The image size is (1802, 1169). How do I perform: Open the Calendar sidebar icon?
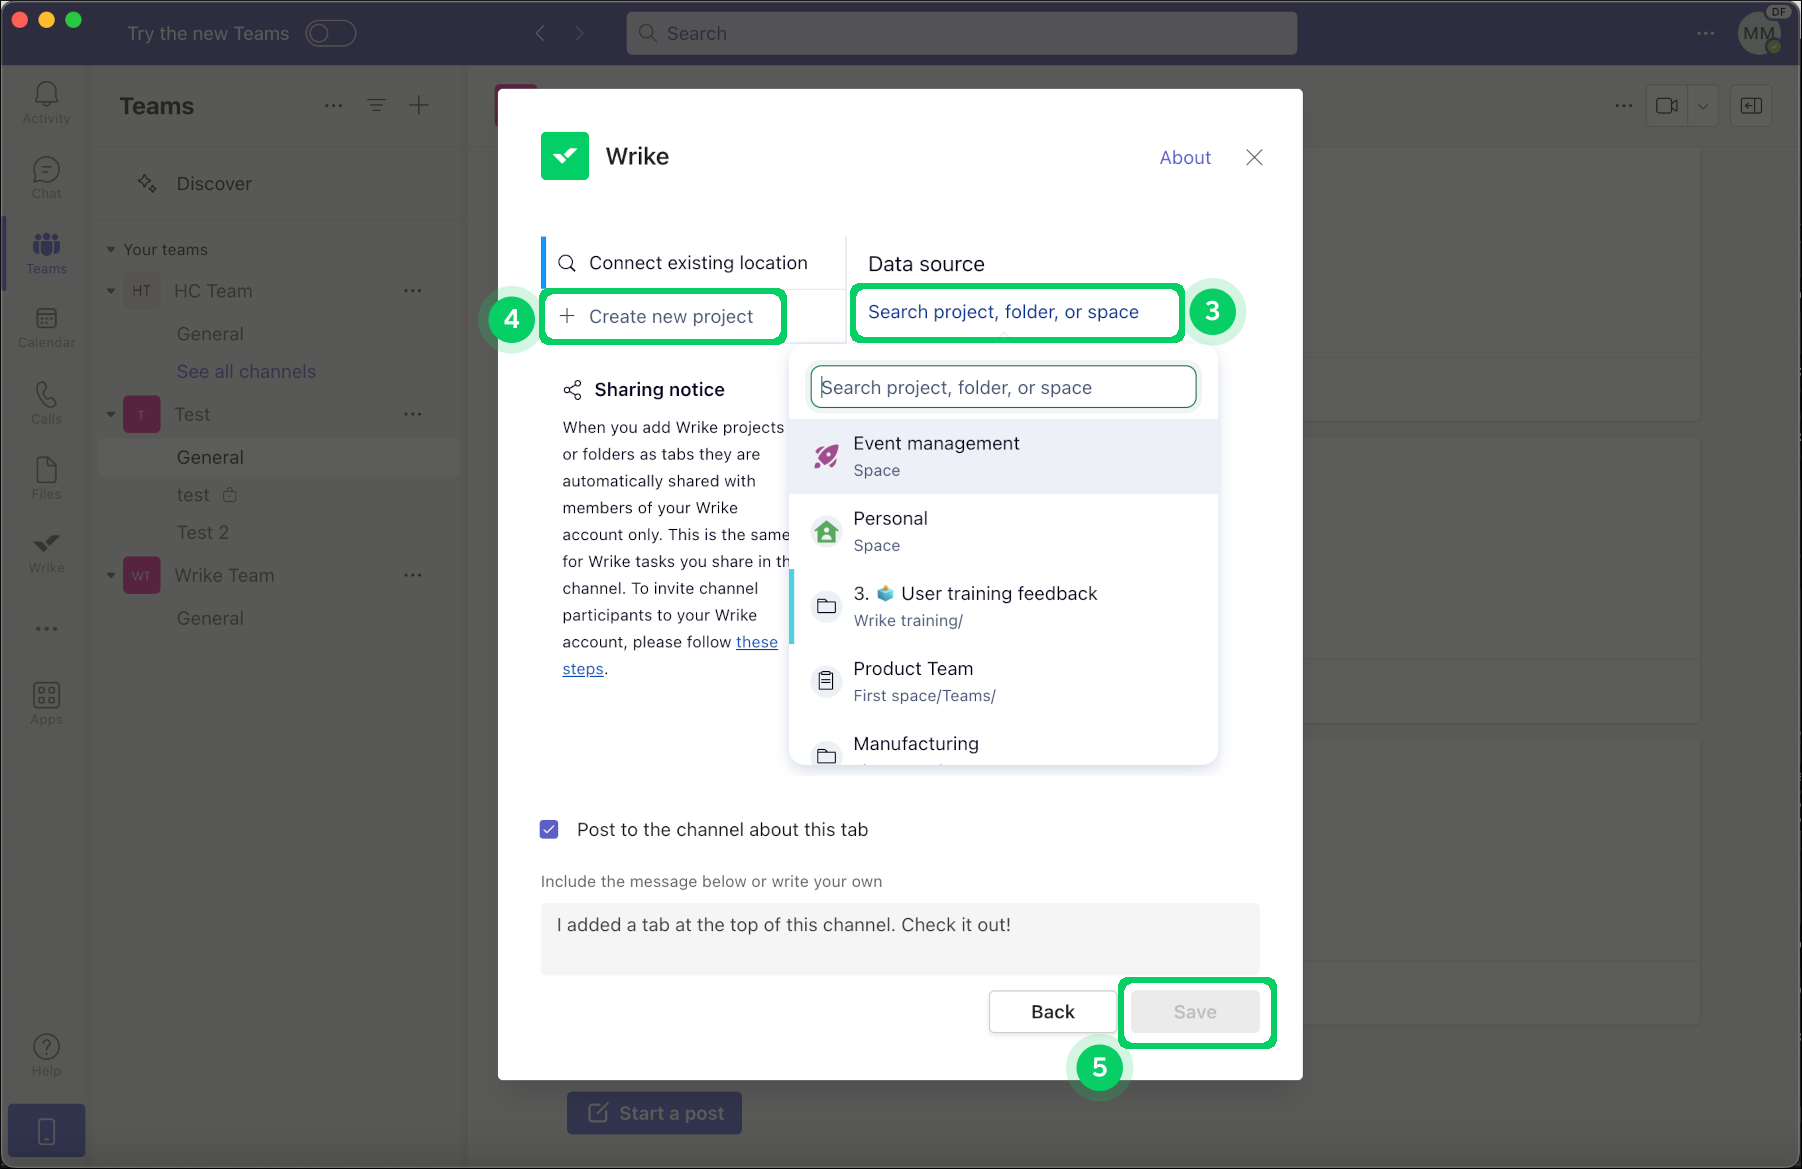click(46, 327)
